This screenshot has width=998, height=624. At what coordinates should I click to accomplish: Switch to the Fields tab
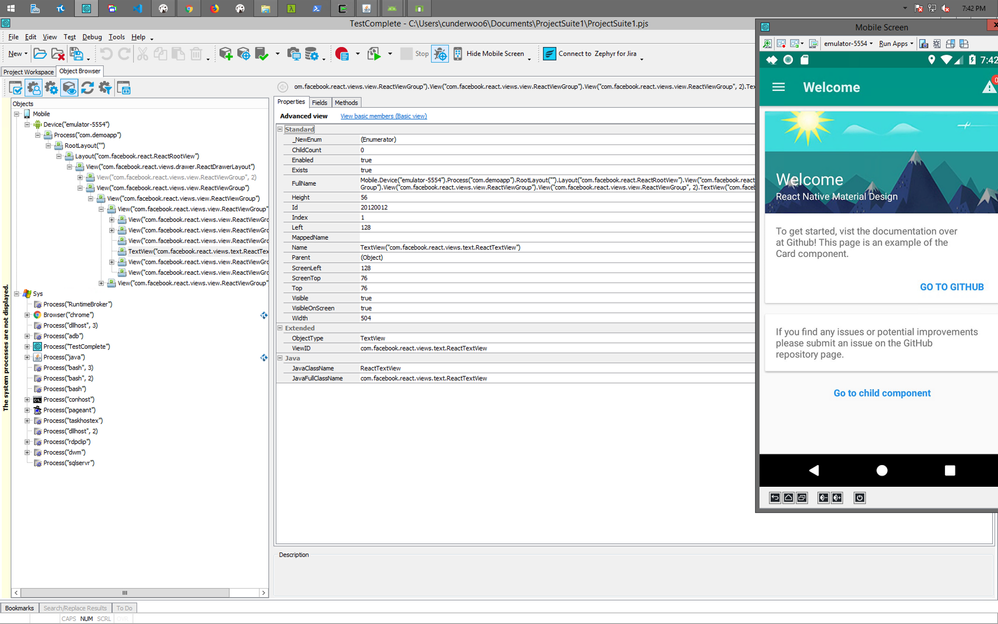[x=320, y=103]
